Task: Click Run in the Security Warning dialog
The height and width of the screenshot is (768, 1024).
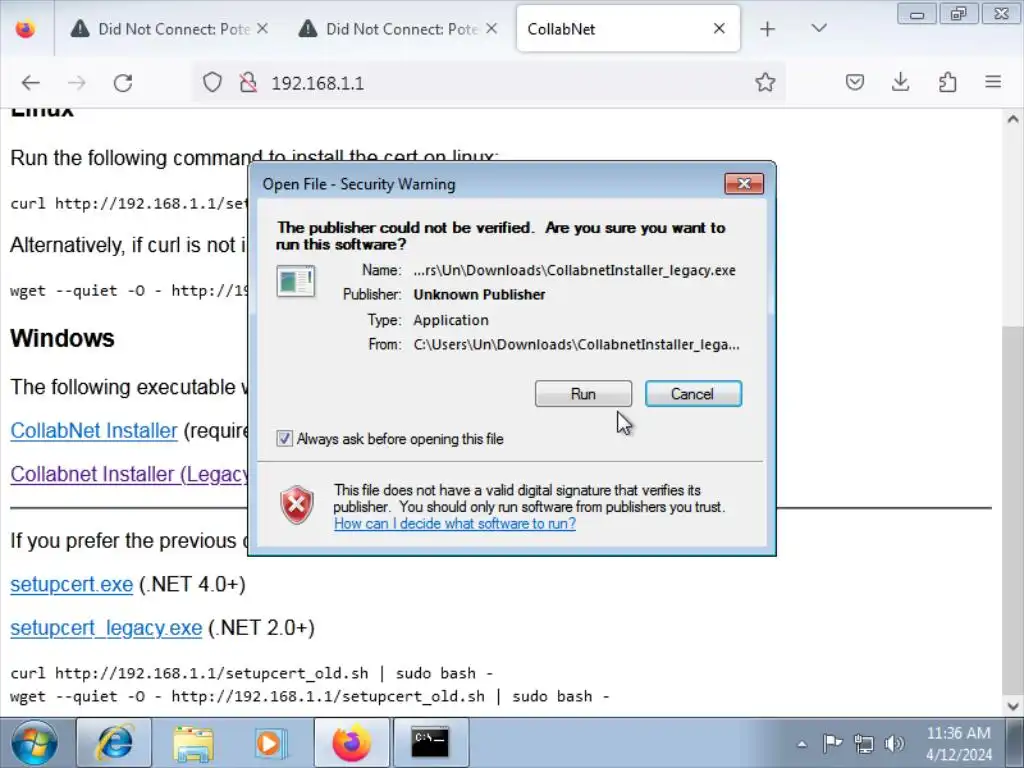Action: point(583,394)
